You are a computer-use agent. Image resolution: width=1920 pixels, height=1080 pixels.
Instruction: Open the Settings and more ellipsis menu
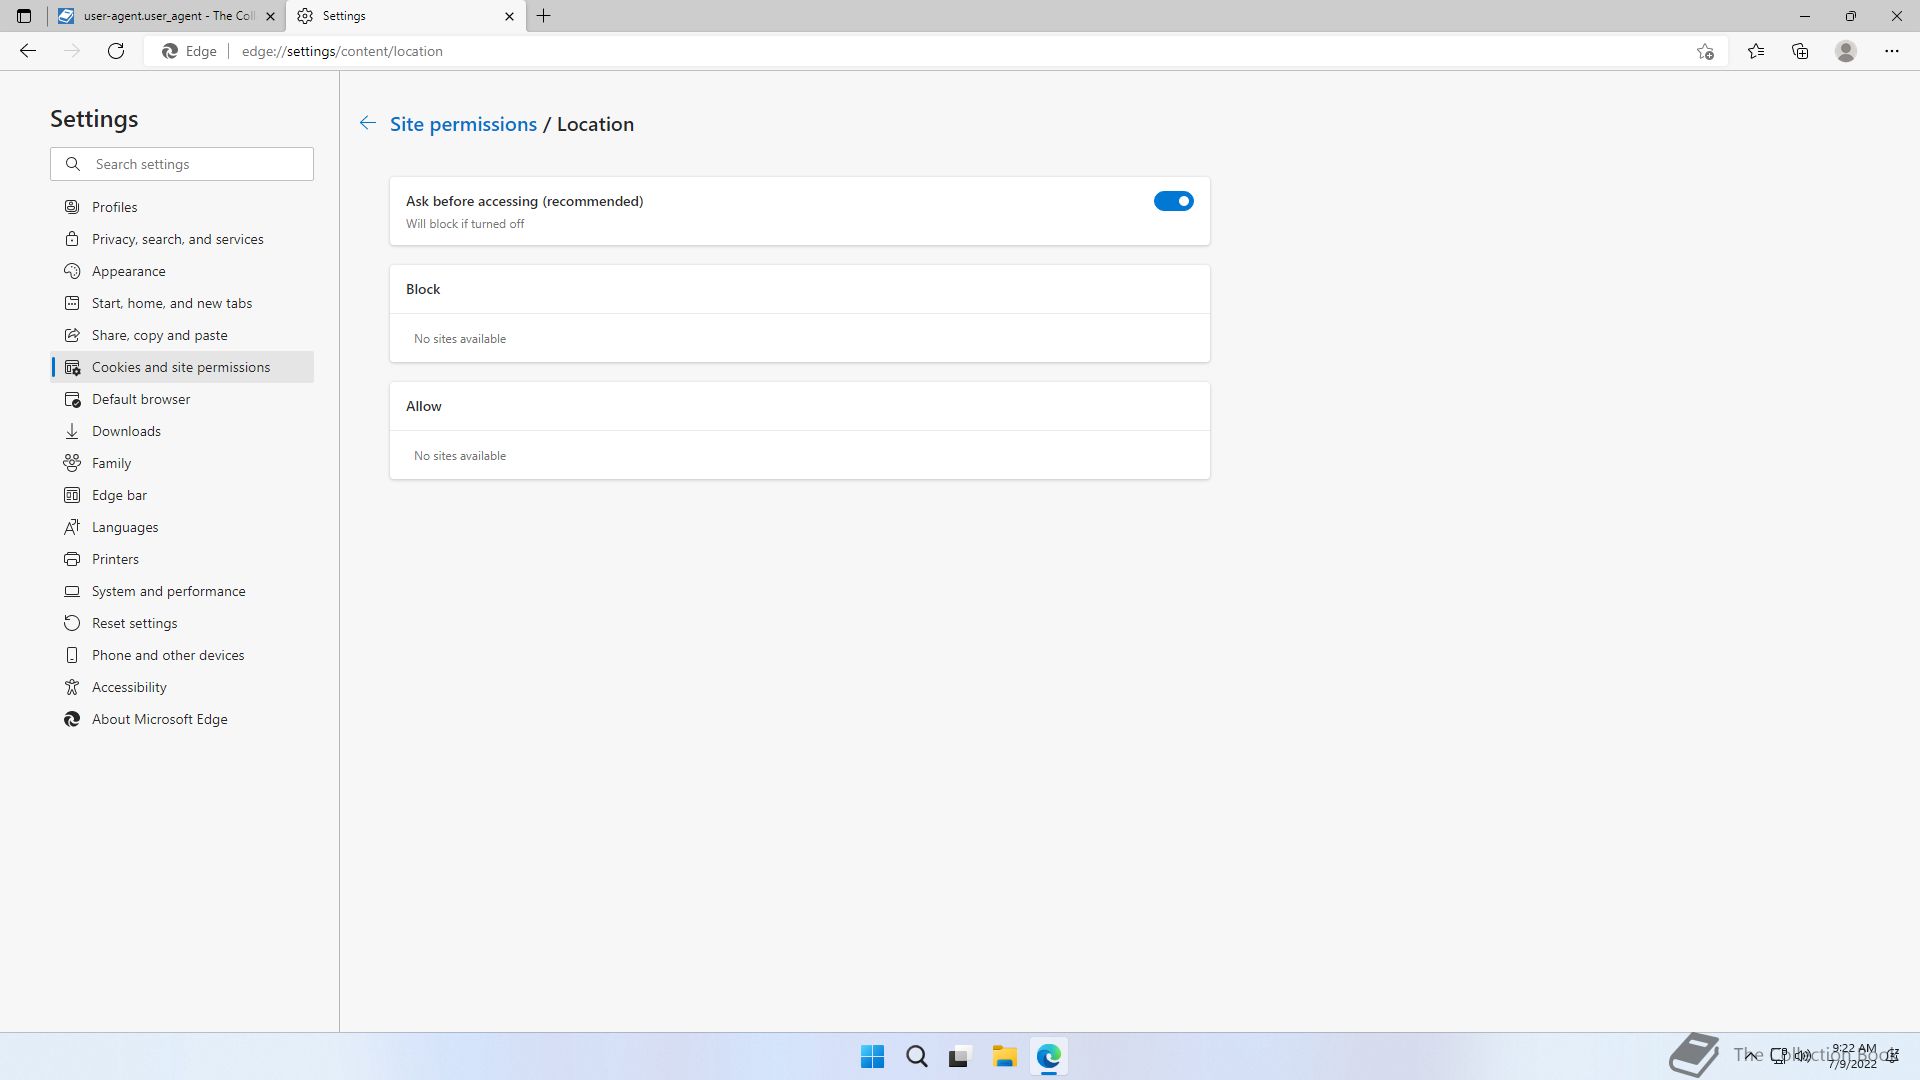point(1892,51)
